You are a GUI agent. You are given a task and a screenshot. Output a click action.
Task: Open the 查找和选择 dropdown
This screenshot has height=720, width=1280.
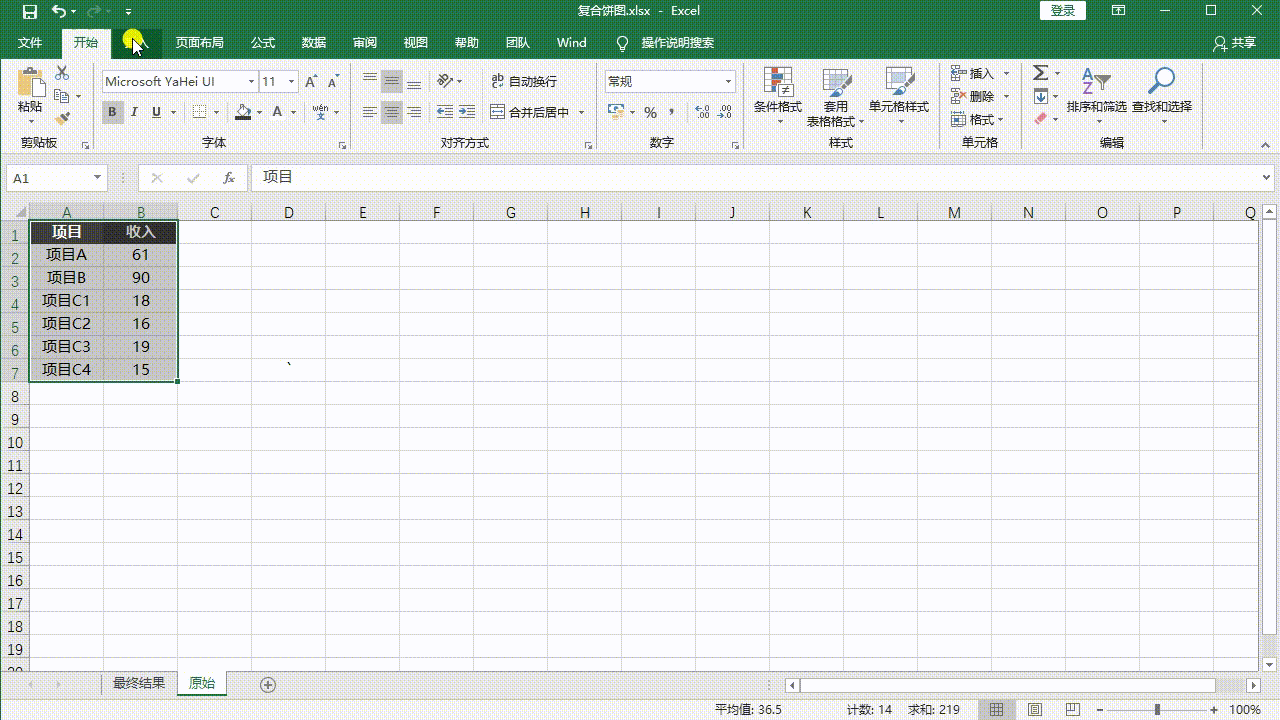point(1162,97)
